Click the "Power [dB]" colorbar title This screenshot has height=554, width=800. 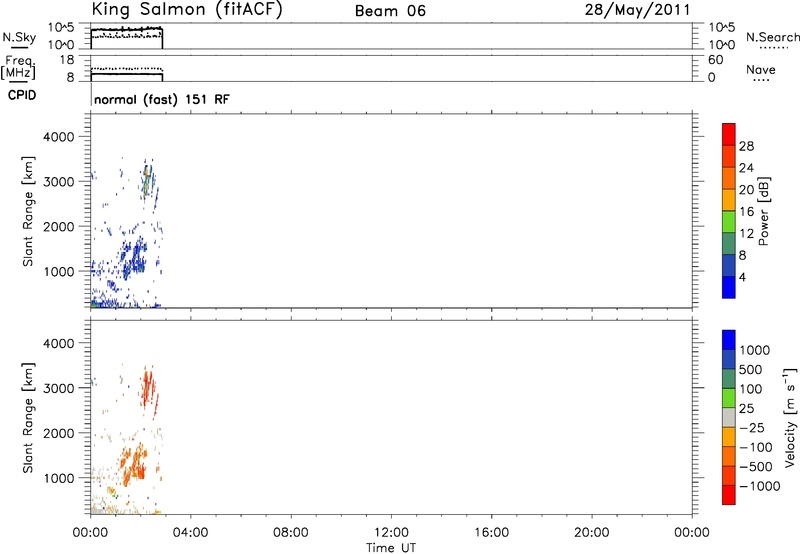click(x=763, y=211)
